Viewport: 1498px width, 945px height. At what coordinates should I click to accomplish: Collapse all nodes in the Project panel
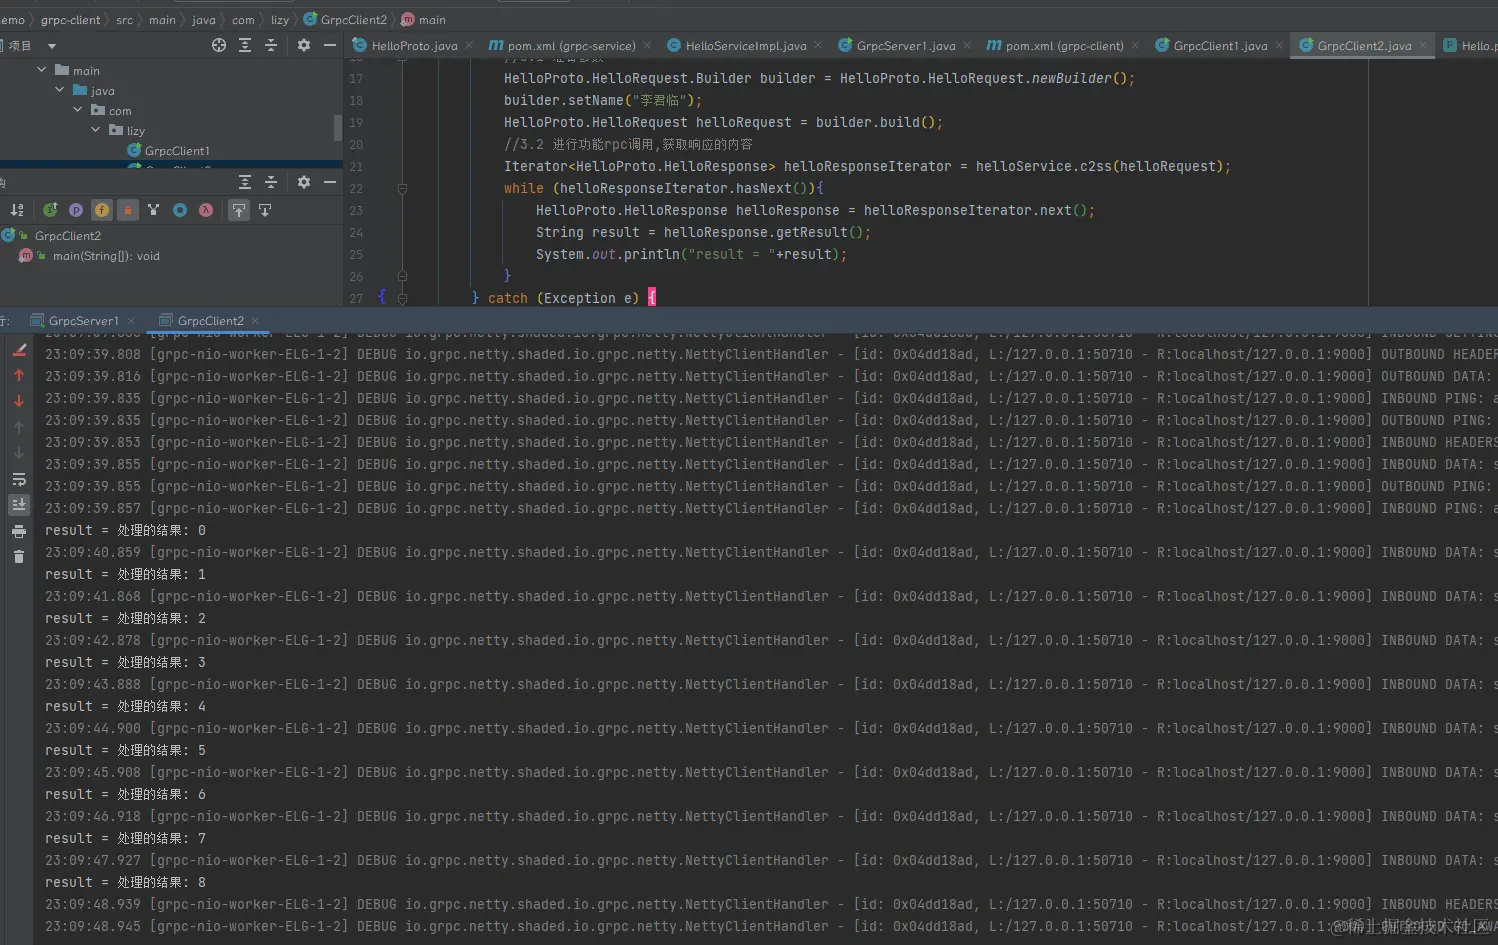tap(271, 45)
